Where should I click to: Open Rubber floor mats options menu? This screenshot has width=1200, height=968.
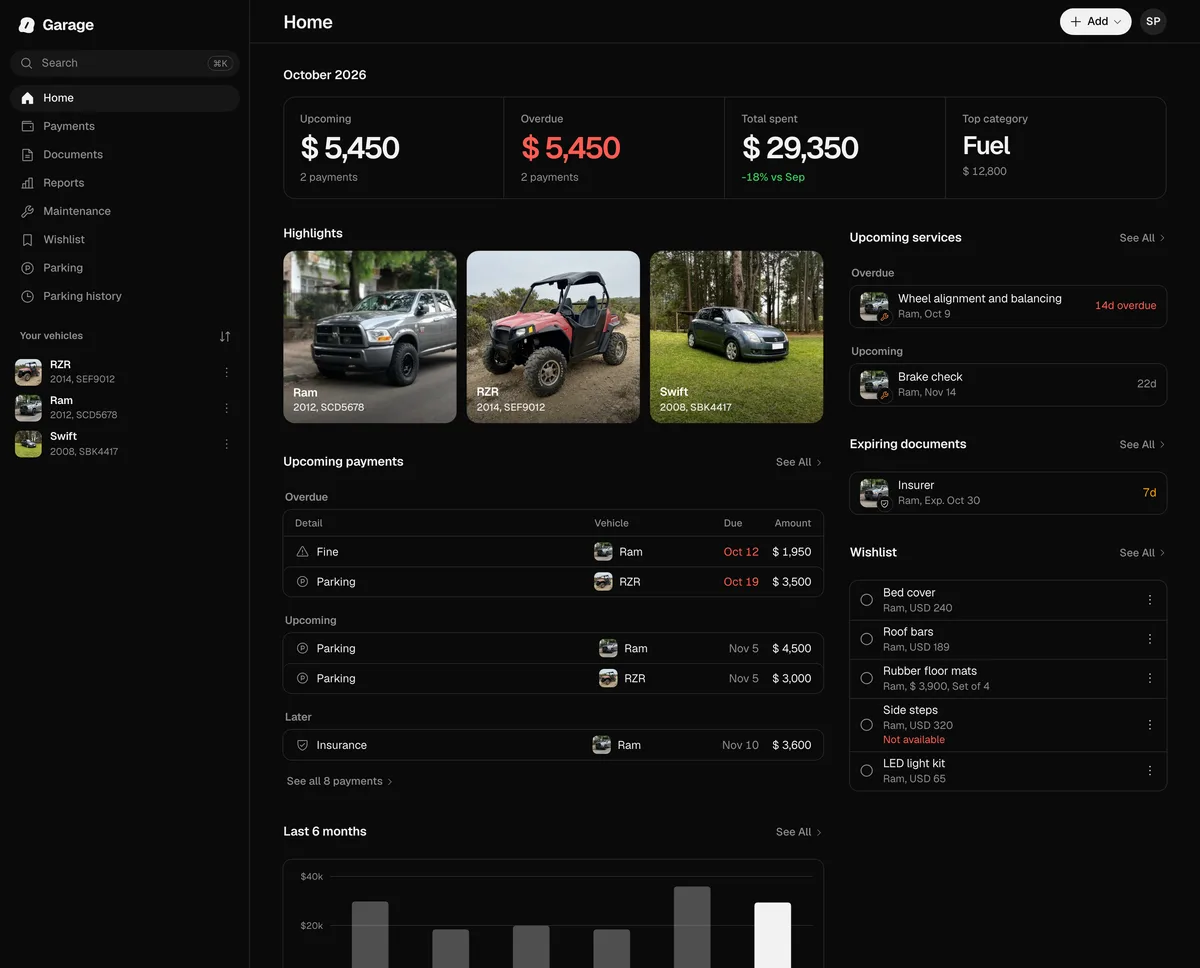[1150, 678]
